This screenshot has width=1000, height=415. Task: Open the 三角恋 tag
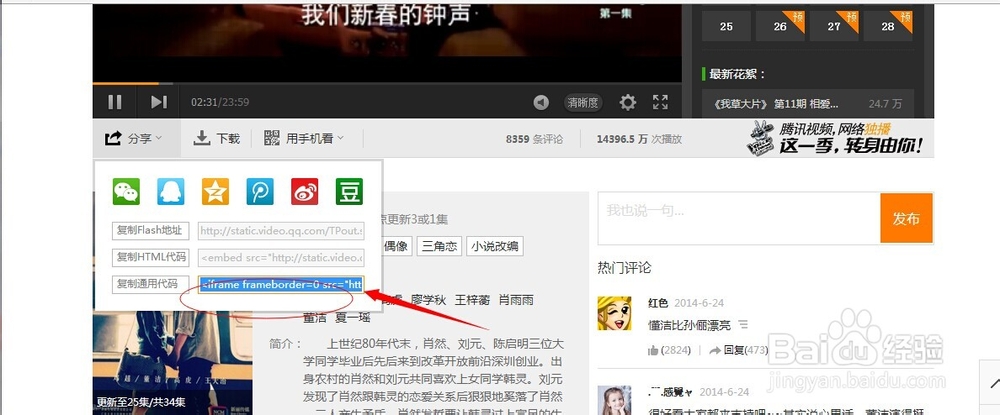439,246
